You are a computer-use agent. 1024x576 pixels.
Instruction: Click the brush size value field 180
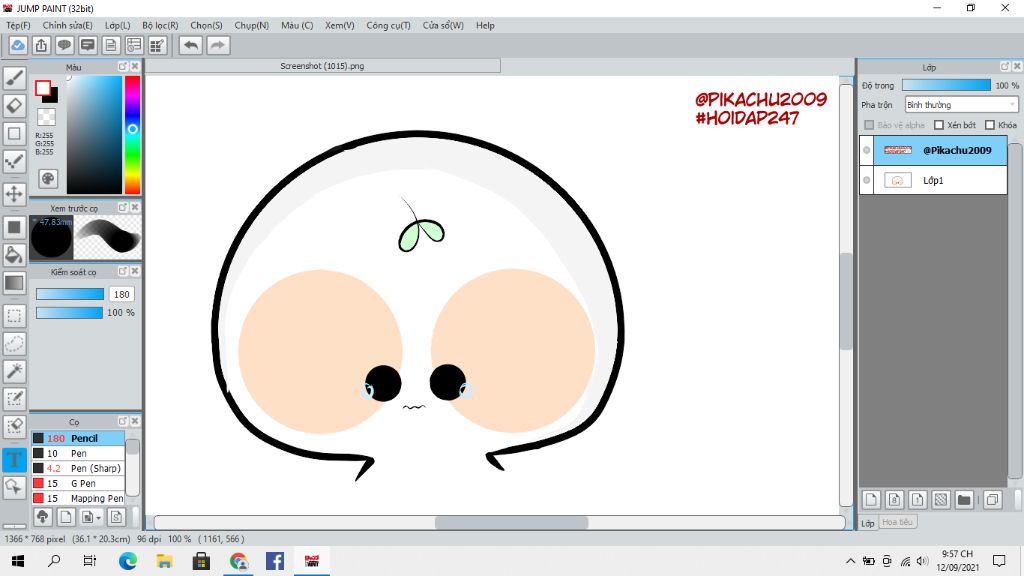point(121,295)
